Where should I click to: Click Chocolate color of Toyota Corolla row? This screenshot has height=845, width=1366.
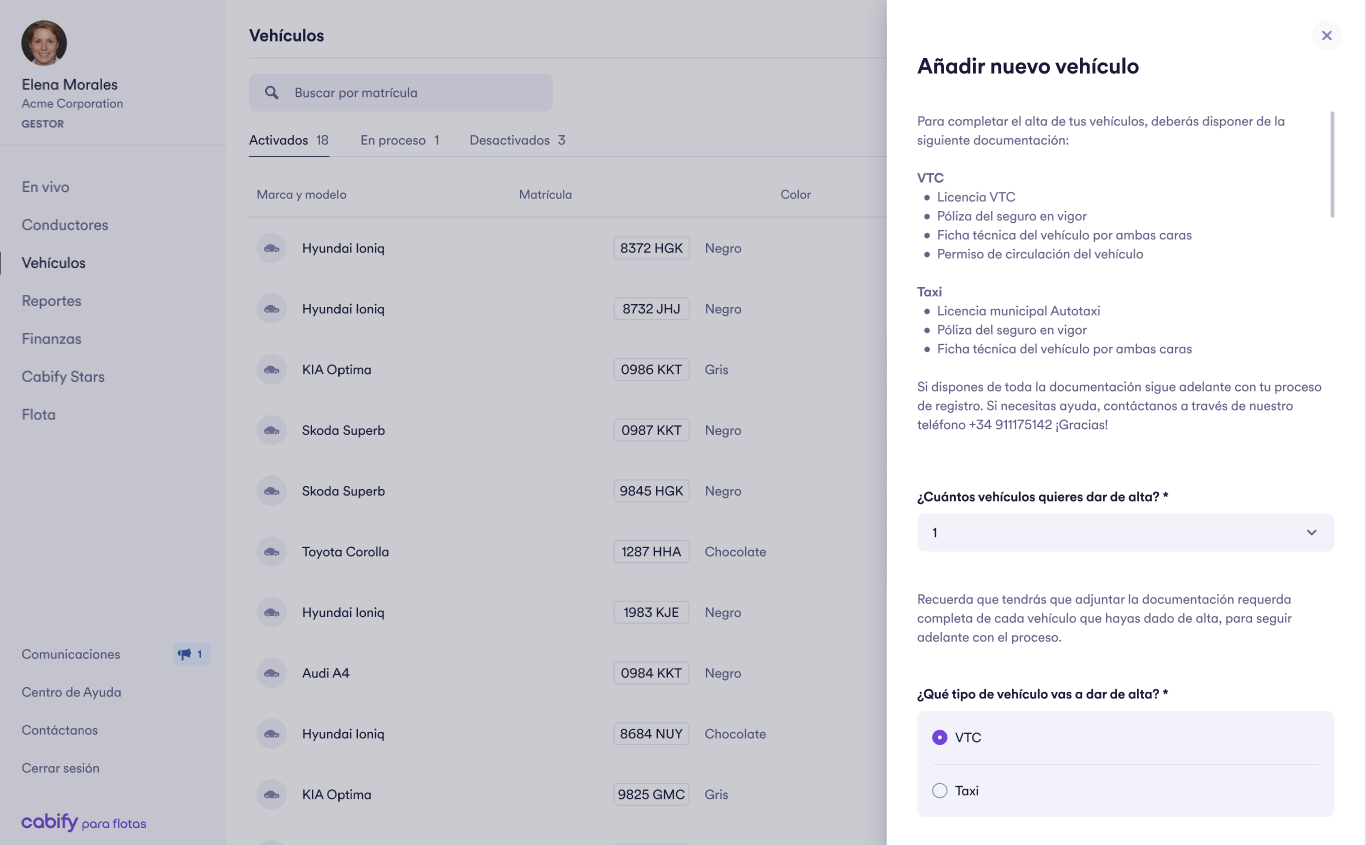click(736, 552)
